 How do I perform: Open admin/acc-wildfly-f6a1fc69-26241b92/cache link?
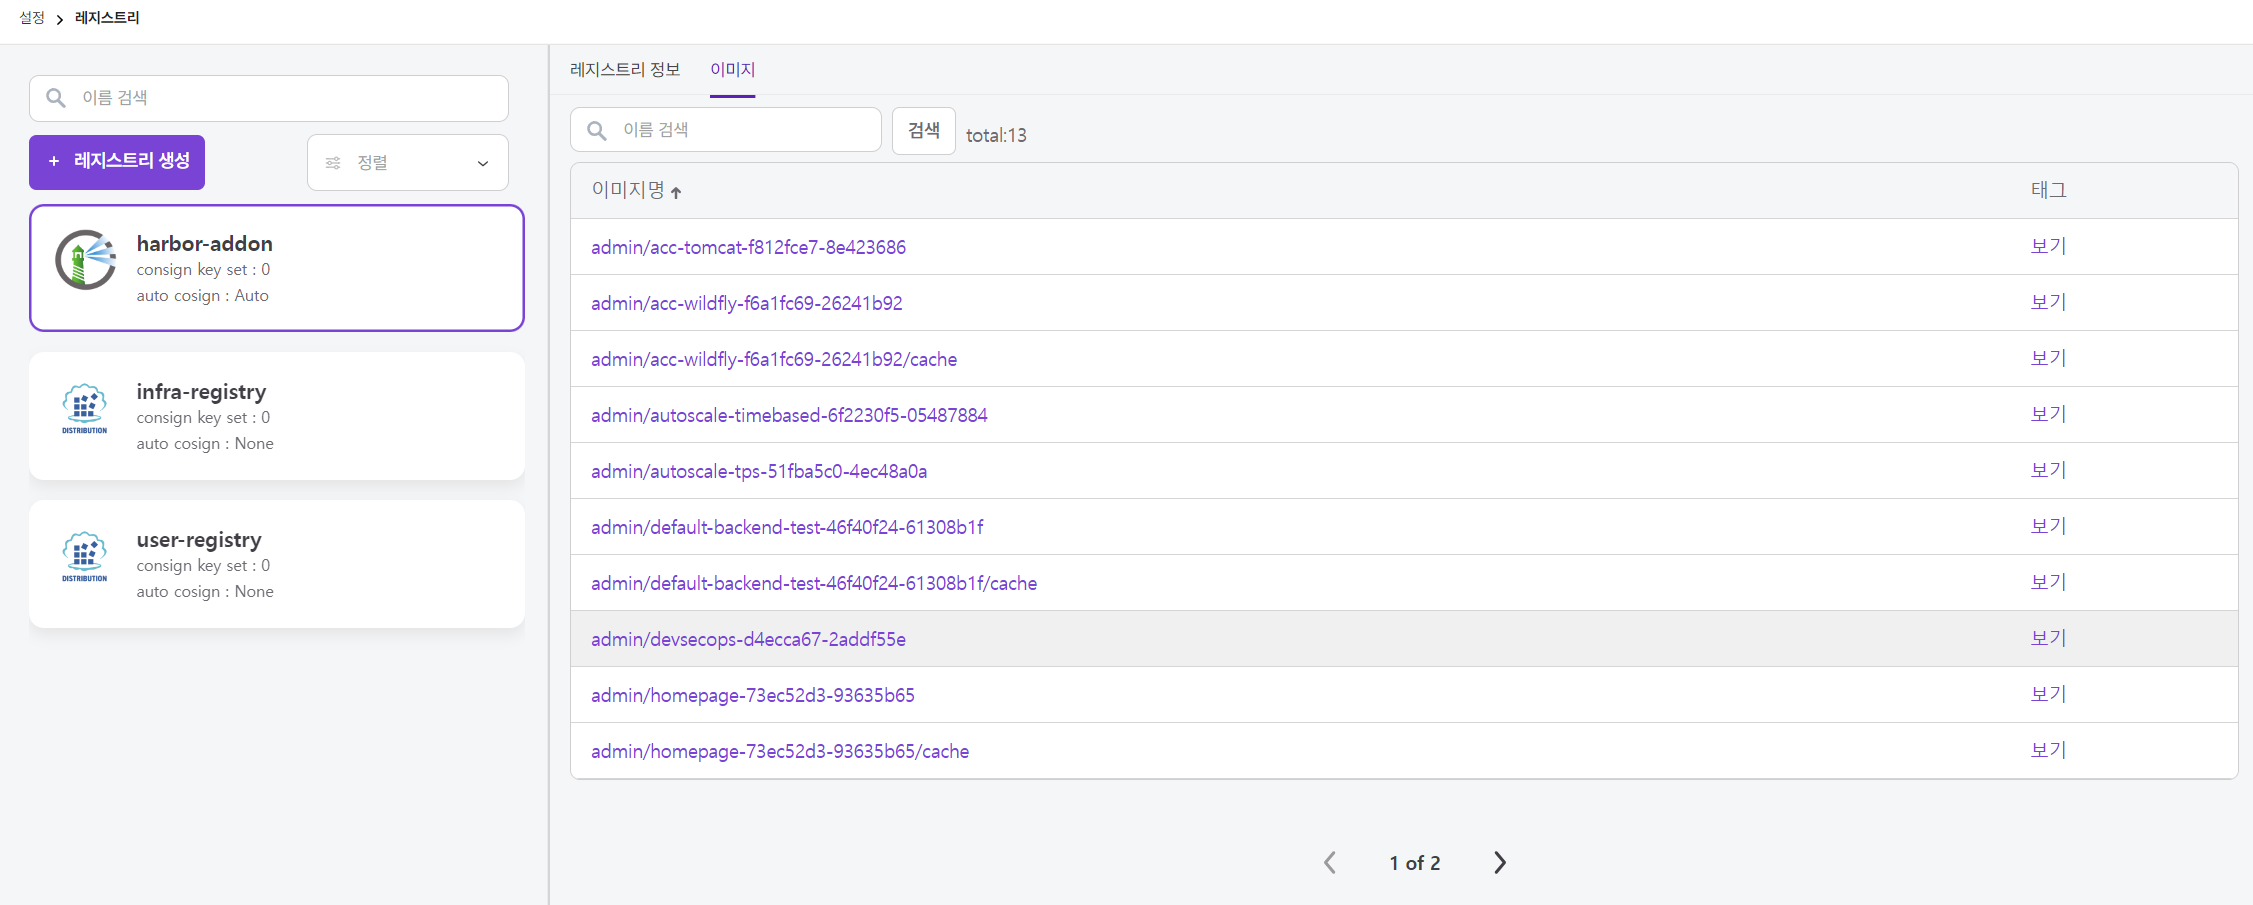774,359
